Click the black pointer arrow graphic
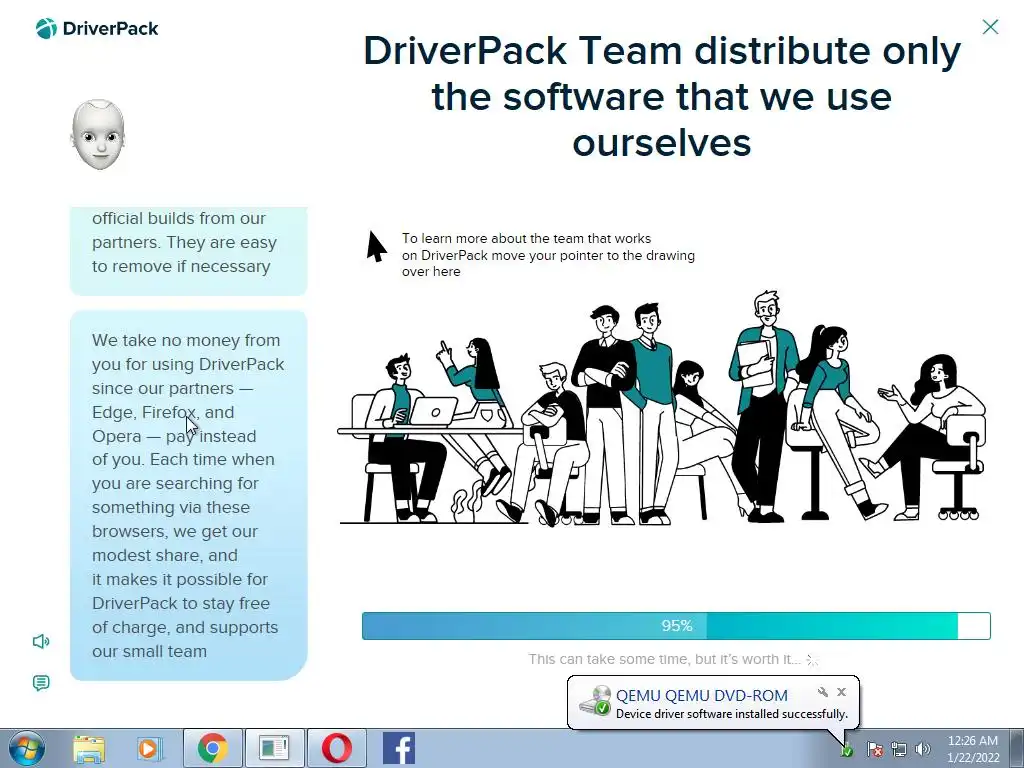The width and height of the screenshot is (1024, 768). tap(376, 246)
